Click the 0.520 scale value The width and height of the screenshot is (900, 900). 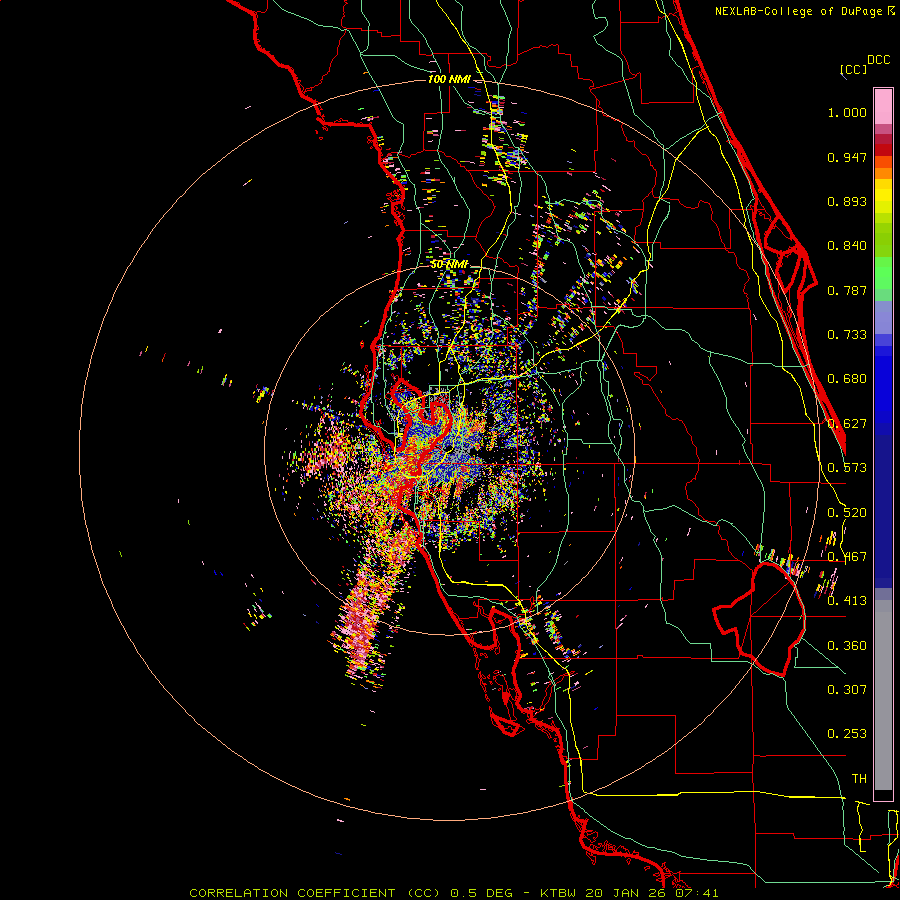[x=847, y=513]
